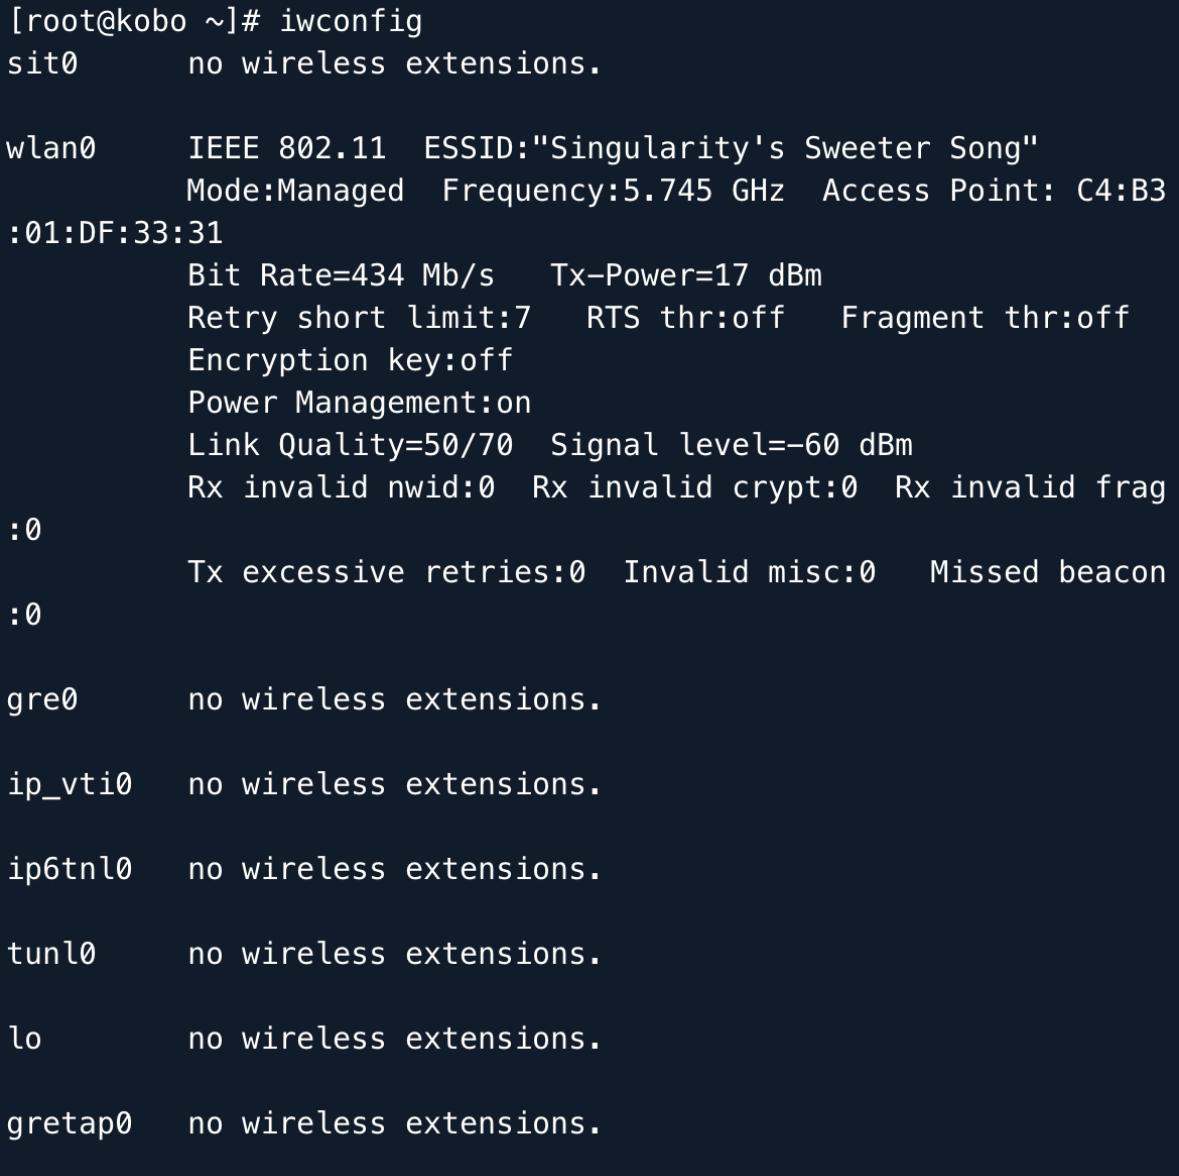Click the tunl0 interface name
This screenshot has height=1176, width=1179.
click(x=51, y=954)
